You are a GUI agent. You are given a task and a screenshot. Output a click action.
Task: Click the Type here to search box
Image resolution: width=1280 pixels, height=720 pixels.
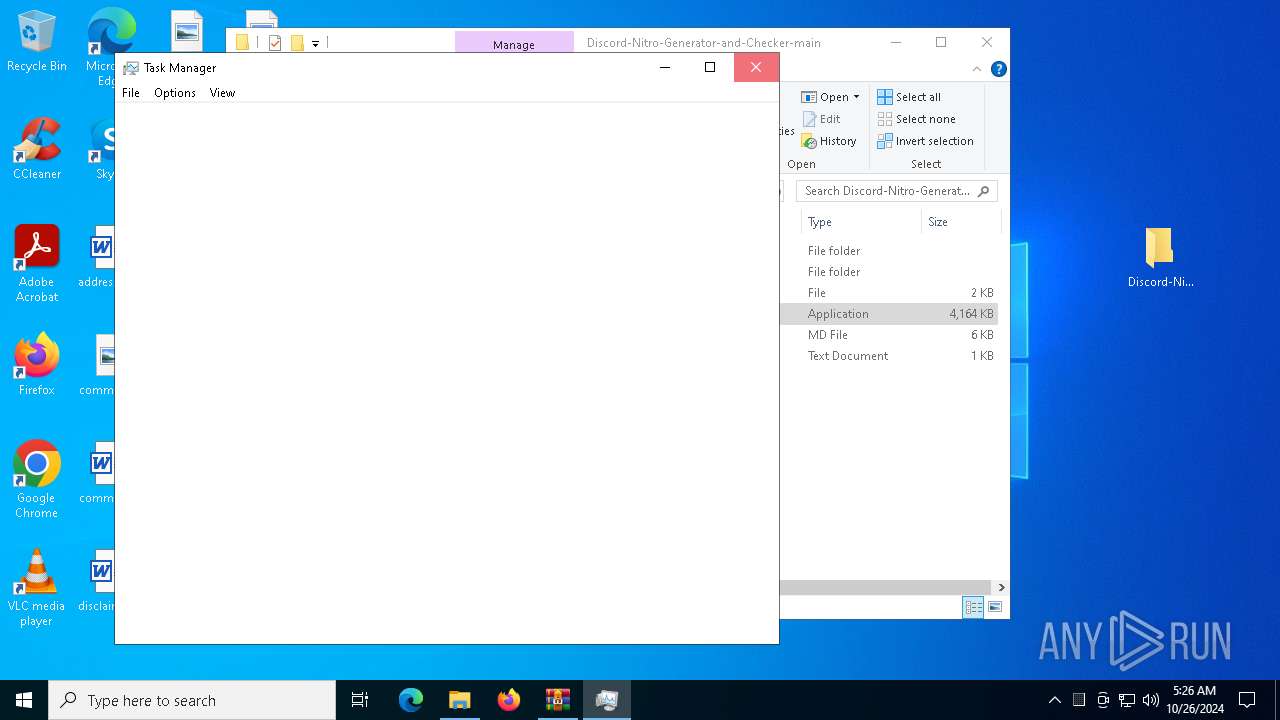(x=192, y=700)
